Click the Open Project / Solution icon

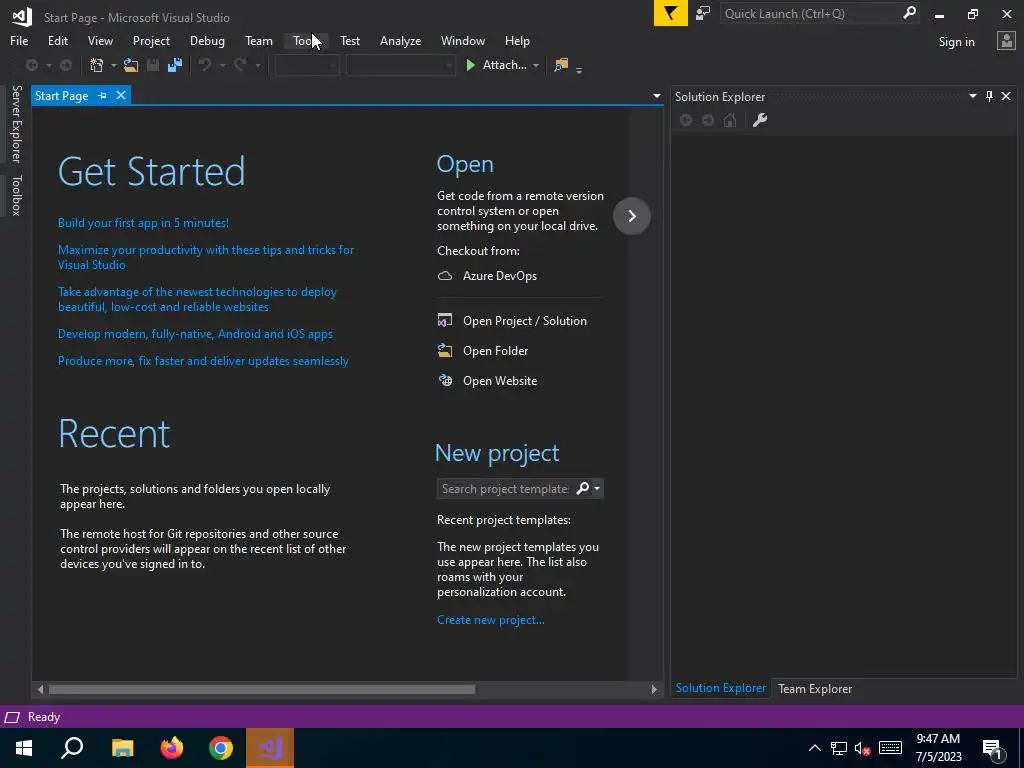(445, 320)
